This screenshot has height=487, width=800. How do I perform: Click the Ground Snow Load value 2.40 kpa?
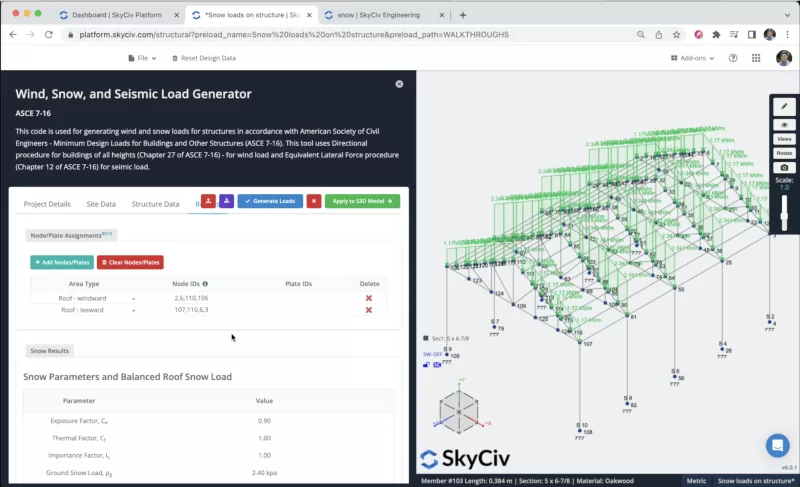click(264, 473)
